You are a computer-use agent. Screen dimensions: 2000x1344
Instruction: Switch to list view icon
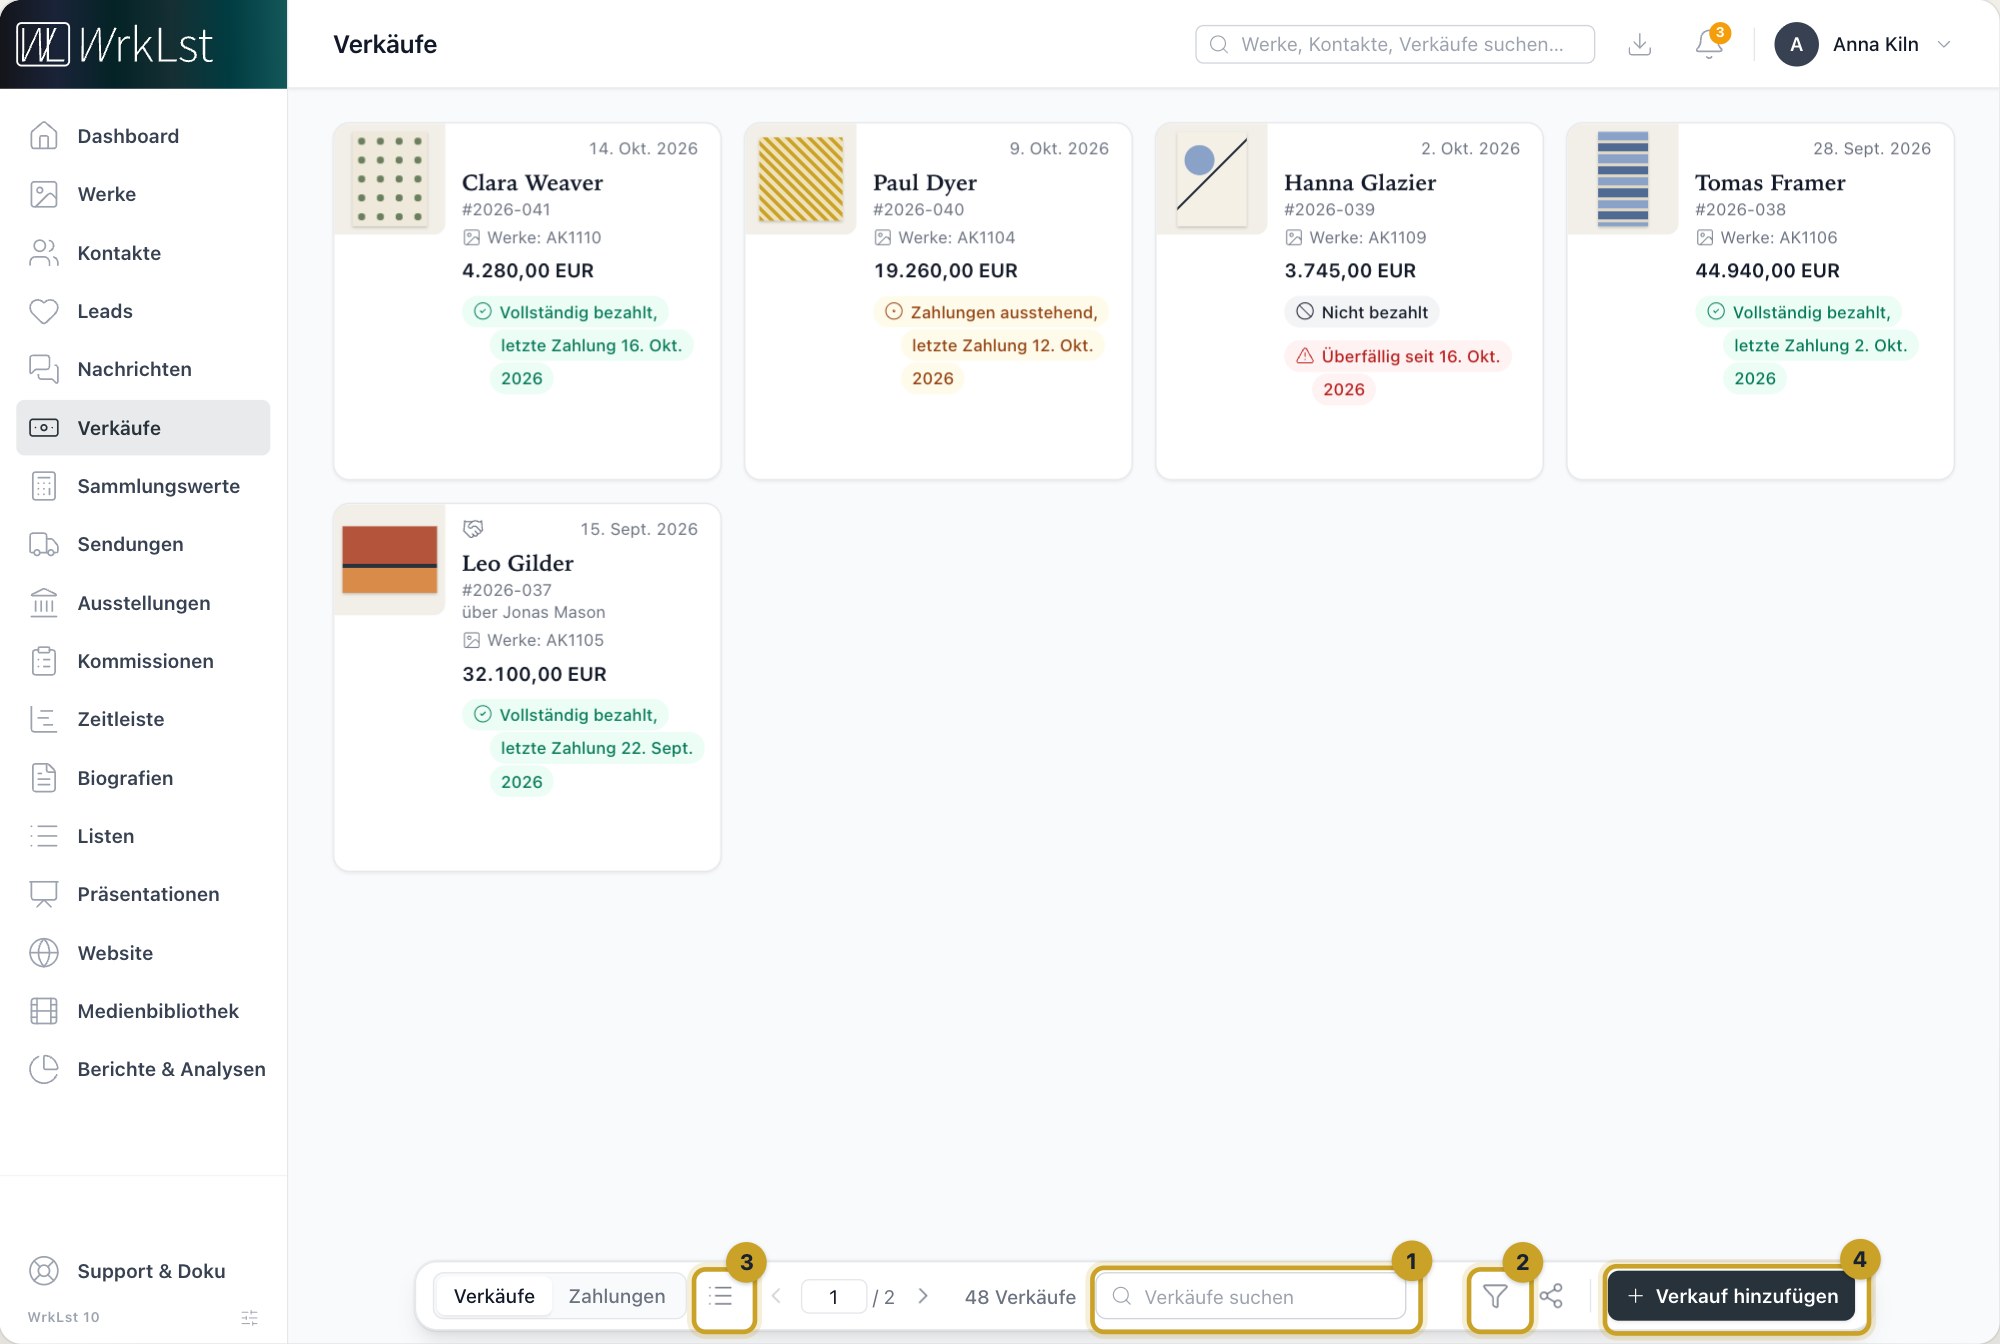click(x=721, y=1296)
